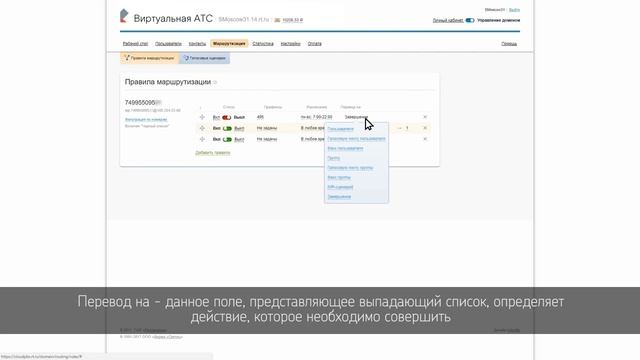Choose Факс пользователя in the dropdown
The image size is (640, 360).
[x=345, y=148]
